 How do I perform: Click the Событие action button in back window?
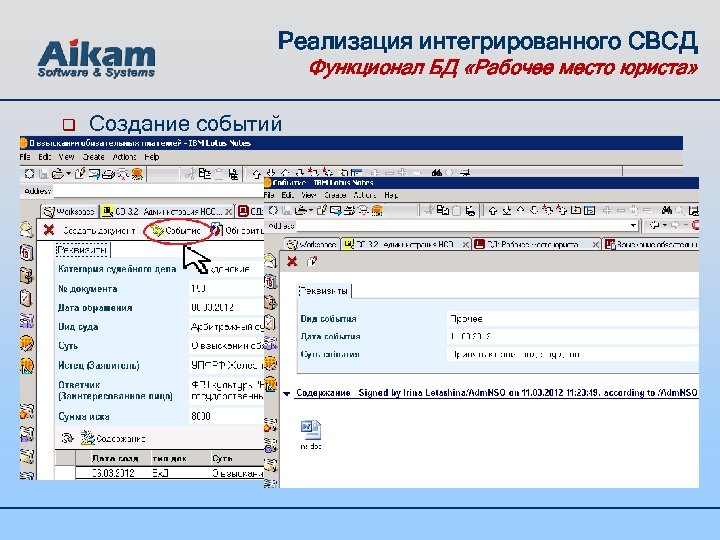coord(177,231)
